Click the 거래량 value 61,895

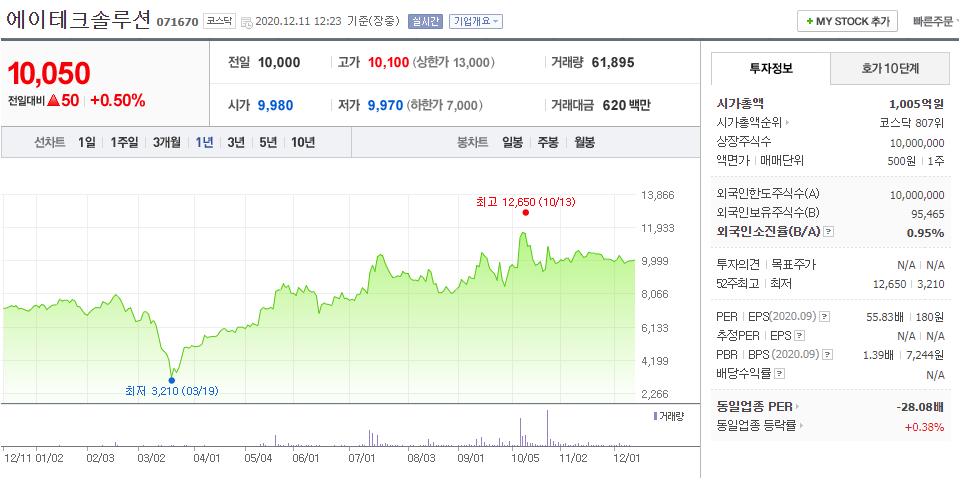[613, 62]
